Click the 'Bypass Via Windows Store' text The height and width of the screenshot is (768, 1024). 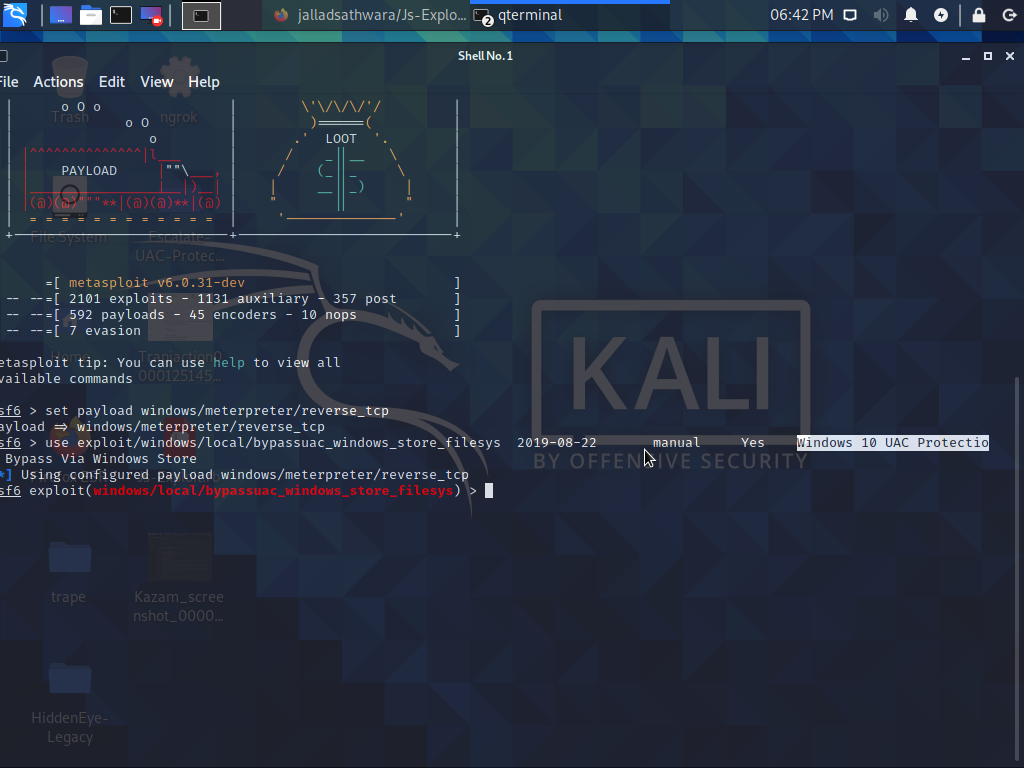tap(101, 458)
